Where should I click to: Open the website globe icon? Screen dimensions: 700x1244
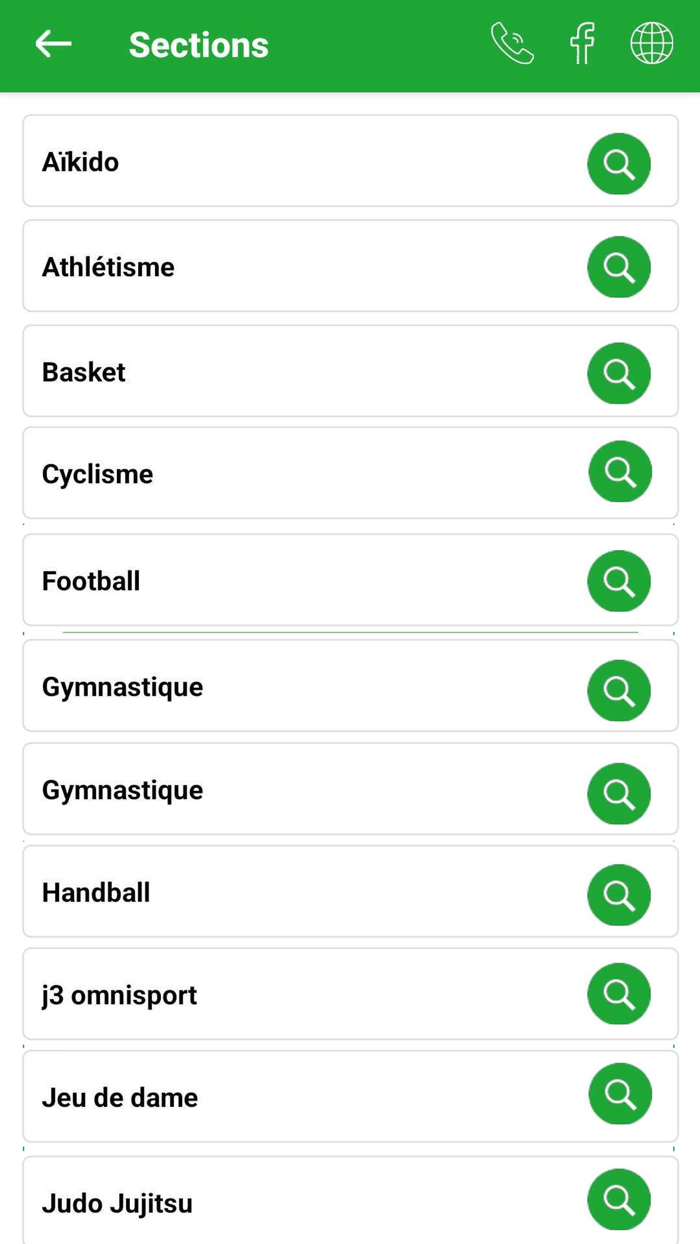click(652, 44)
